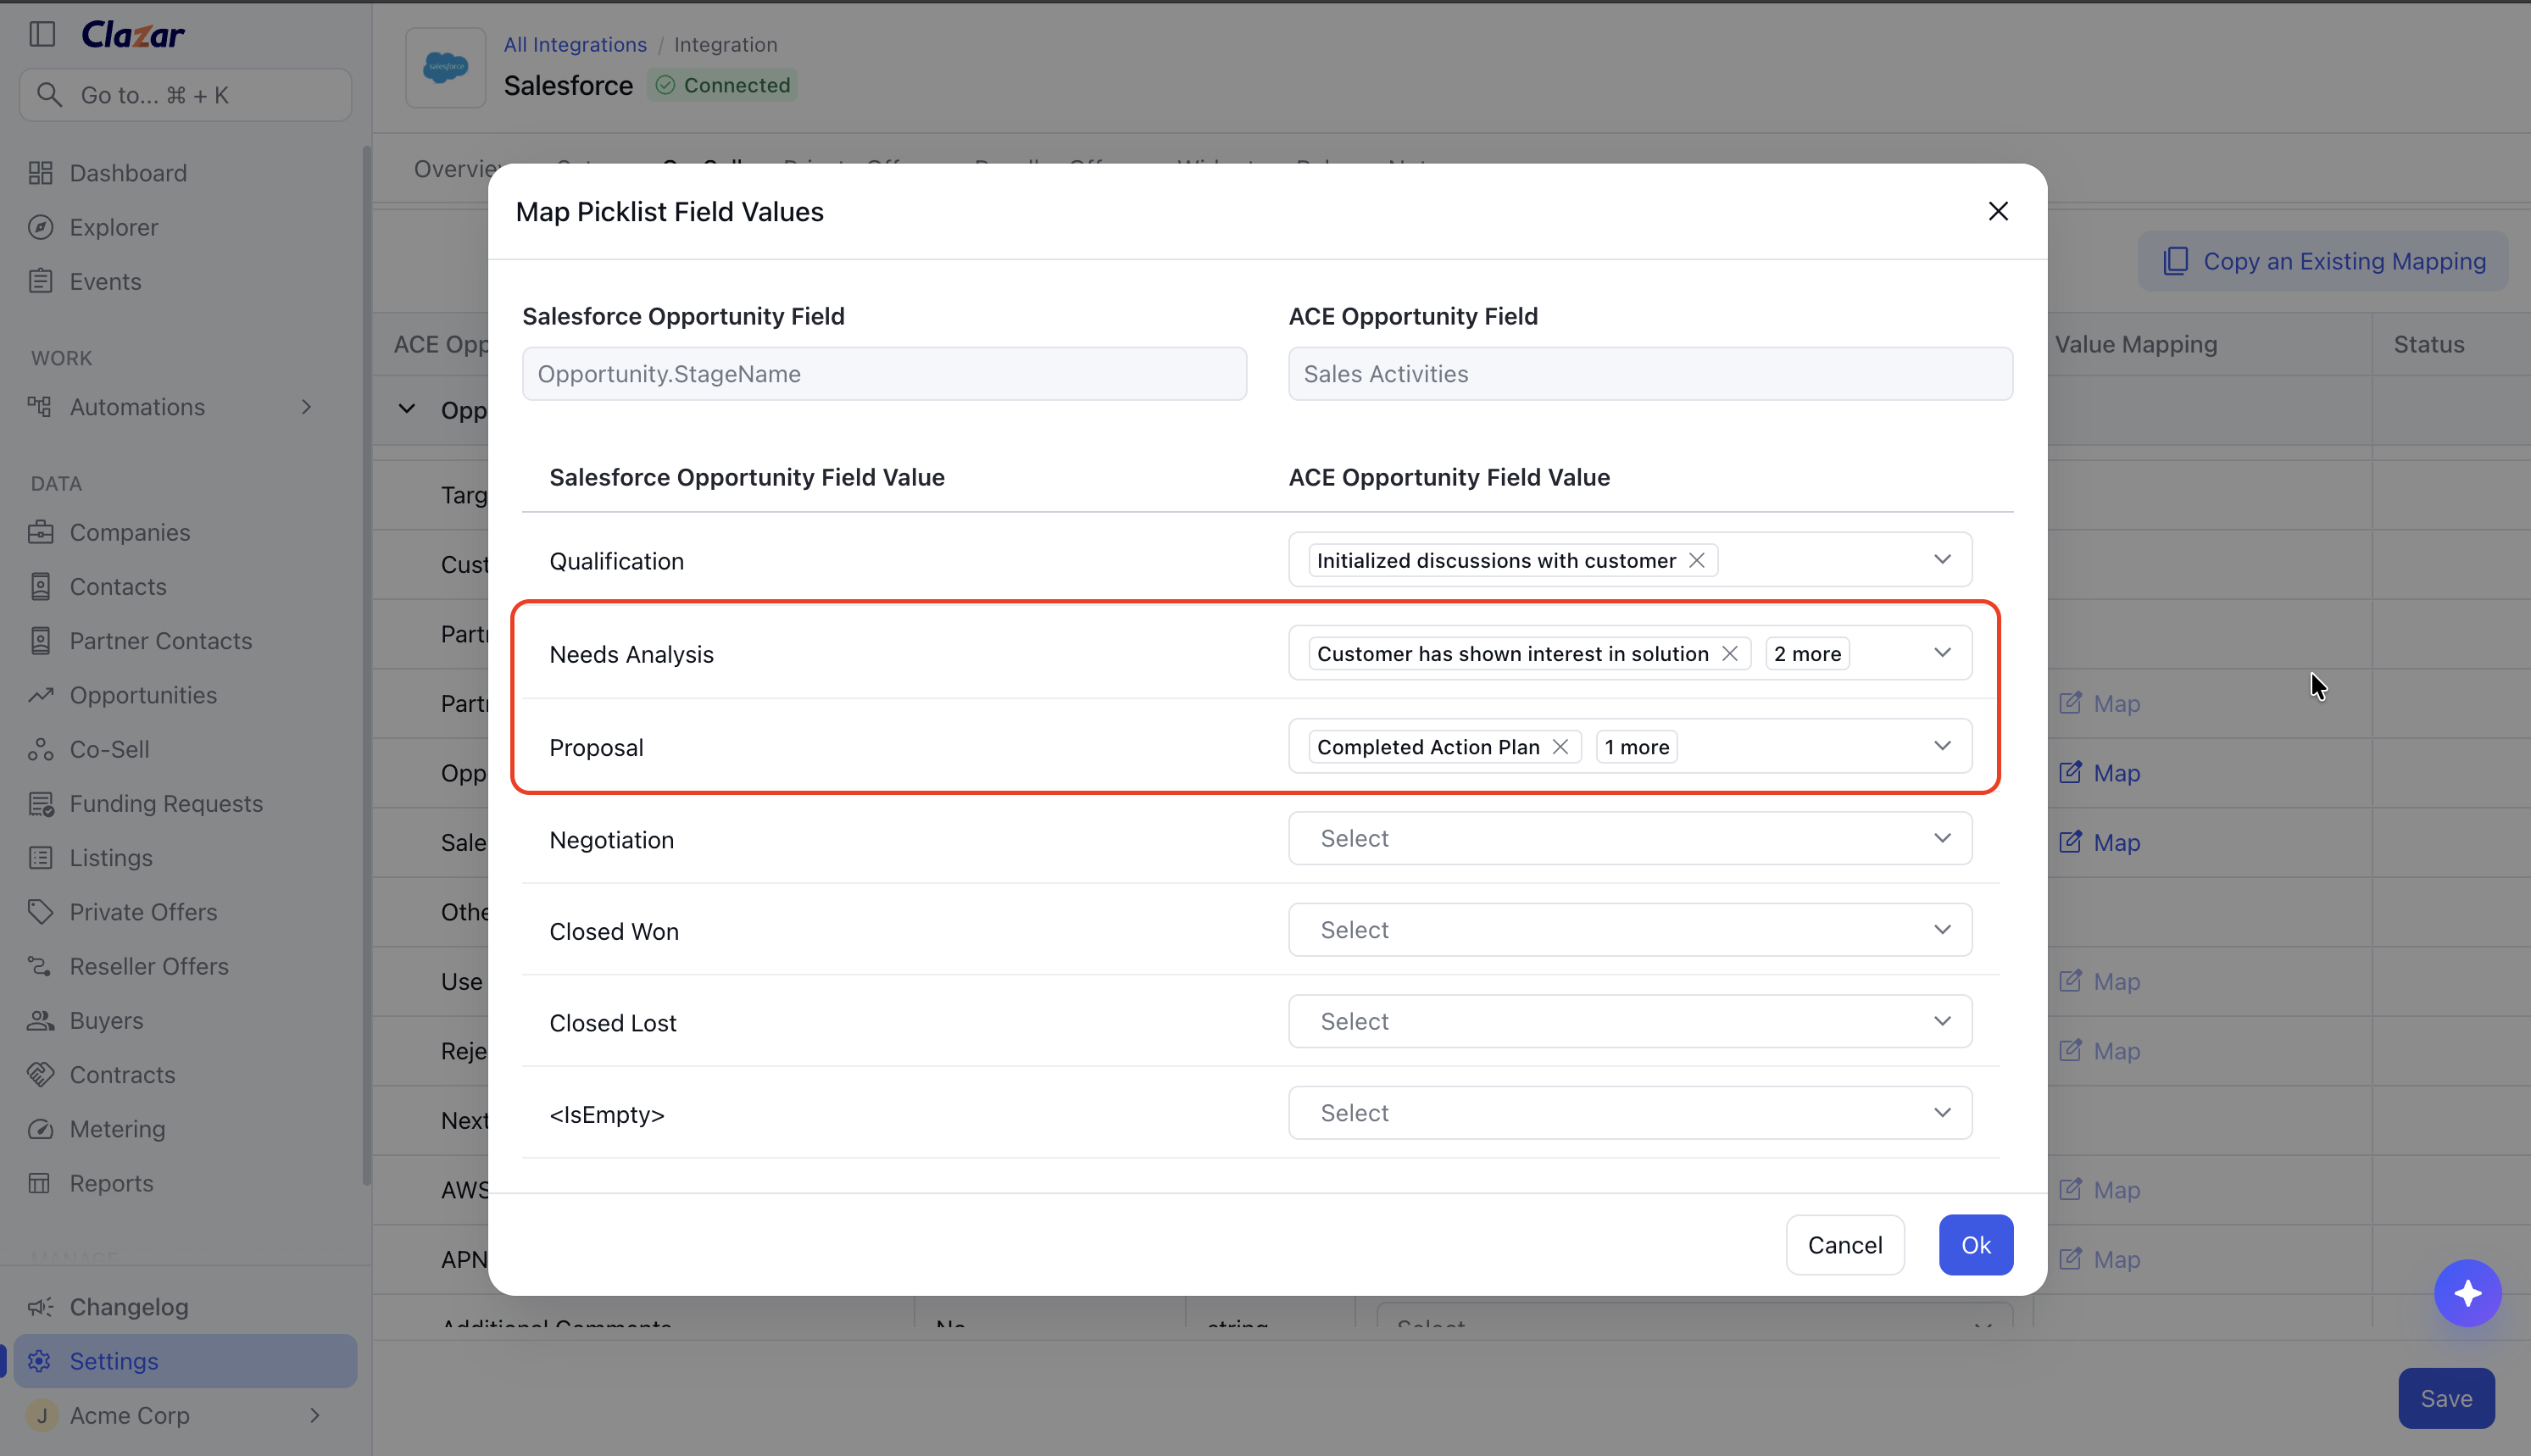2531x1456 pixels.
Task: Click the Changelog megaphone icon
Action: click(x=41, y=1307)
